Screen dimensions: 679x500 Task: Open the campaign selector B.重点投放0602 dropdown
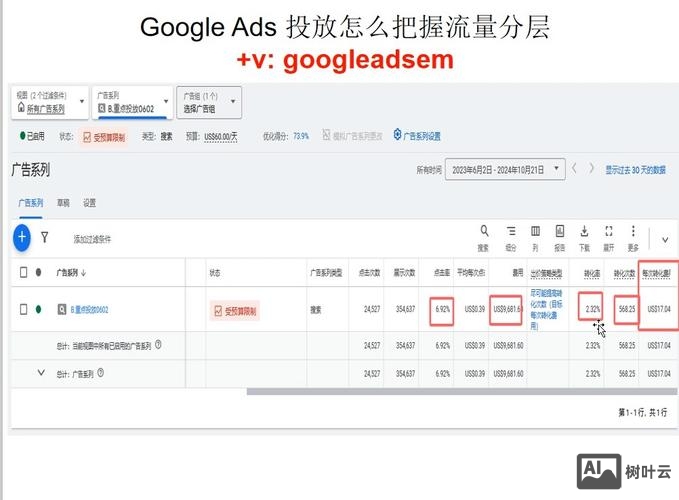pyautogui.click(x=132, y=102)
